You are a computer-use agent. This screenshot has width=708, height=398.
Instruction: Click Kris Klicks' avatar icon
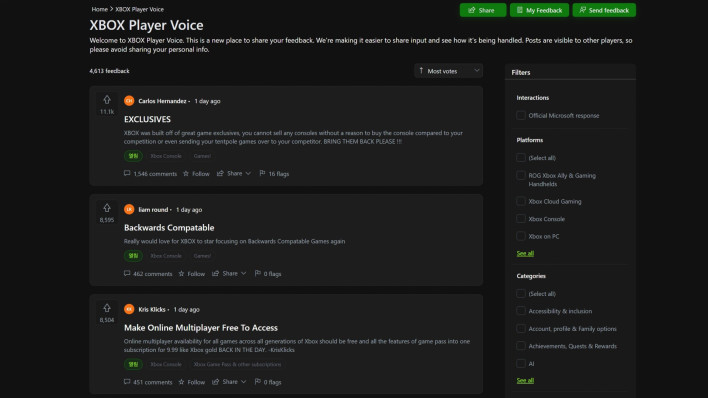[129, 309]
